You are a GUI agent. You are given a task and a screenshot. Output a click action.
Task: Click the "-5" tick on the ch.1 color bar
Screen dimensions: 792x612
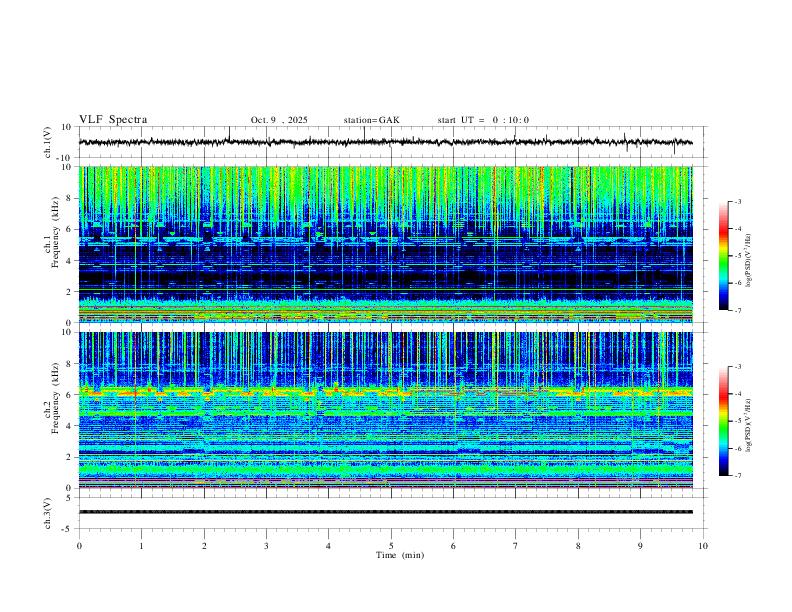click(738, 256)
